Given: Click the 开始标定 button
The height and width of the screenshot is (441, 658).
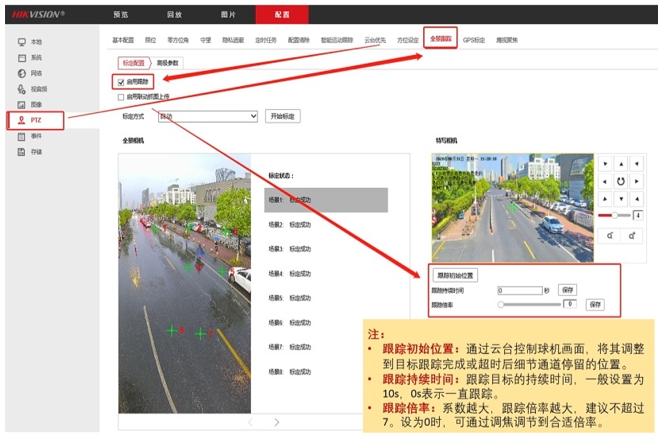Looking at the screenshot, I should point(283,116).
